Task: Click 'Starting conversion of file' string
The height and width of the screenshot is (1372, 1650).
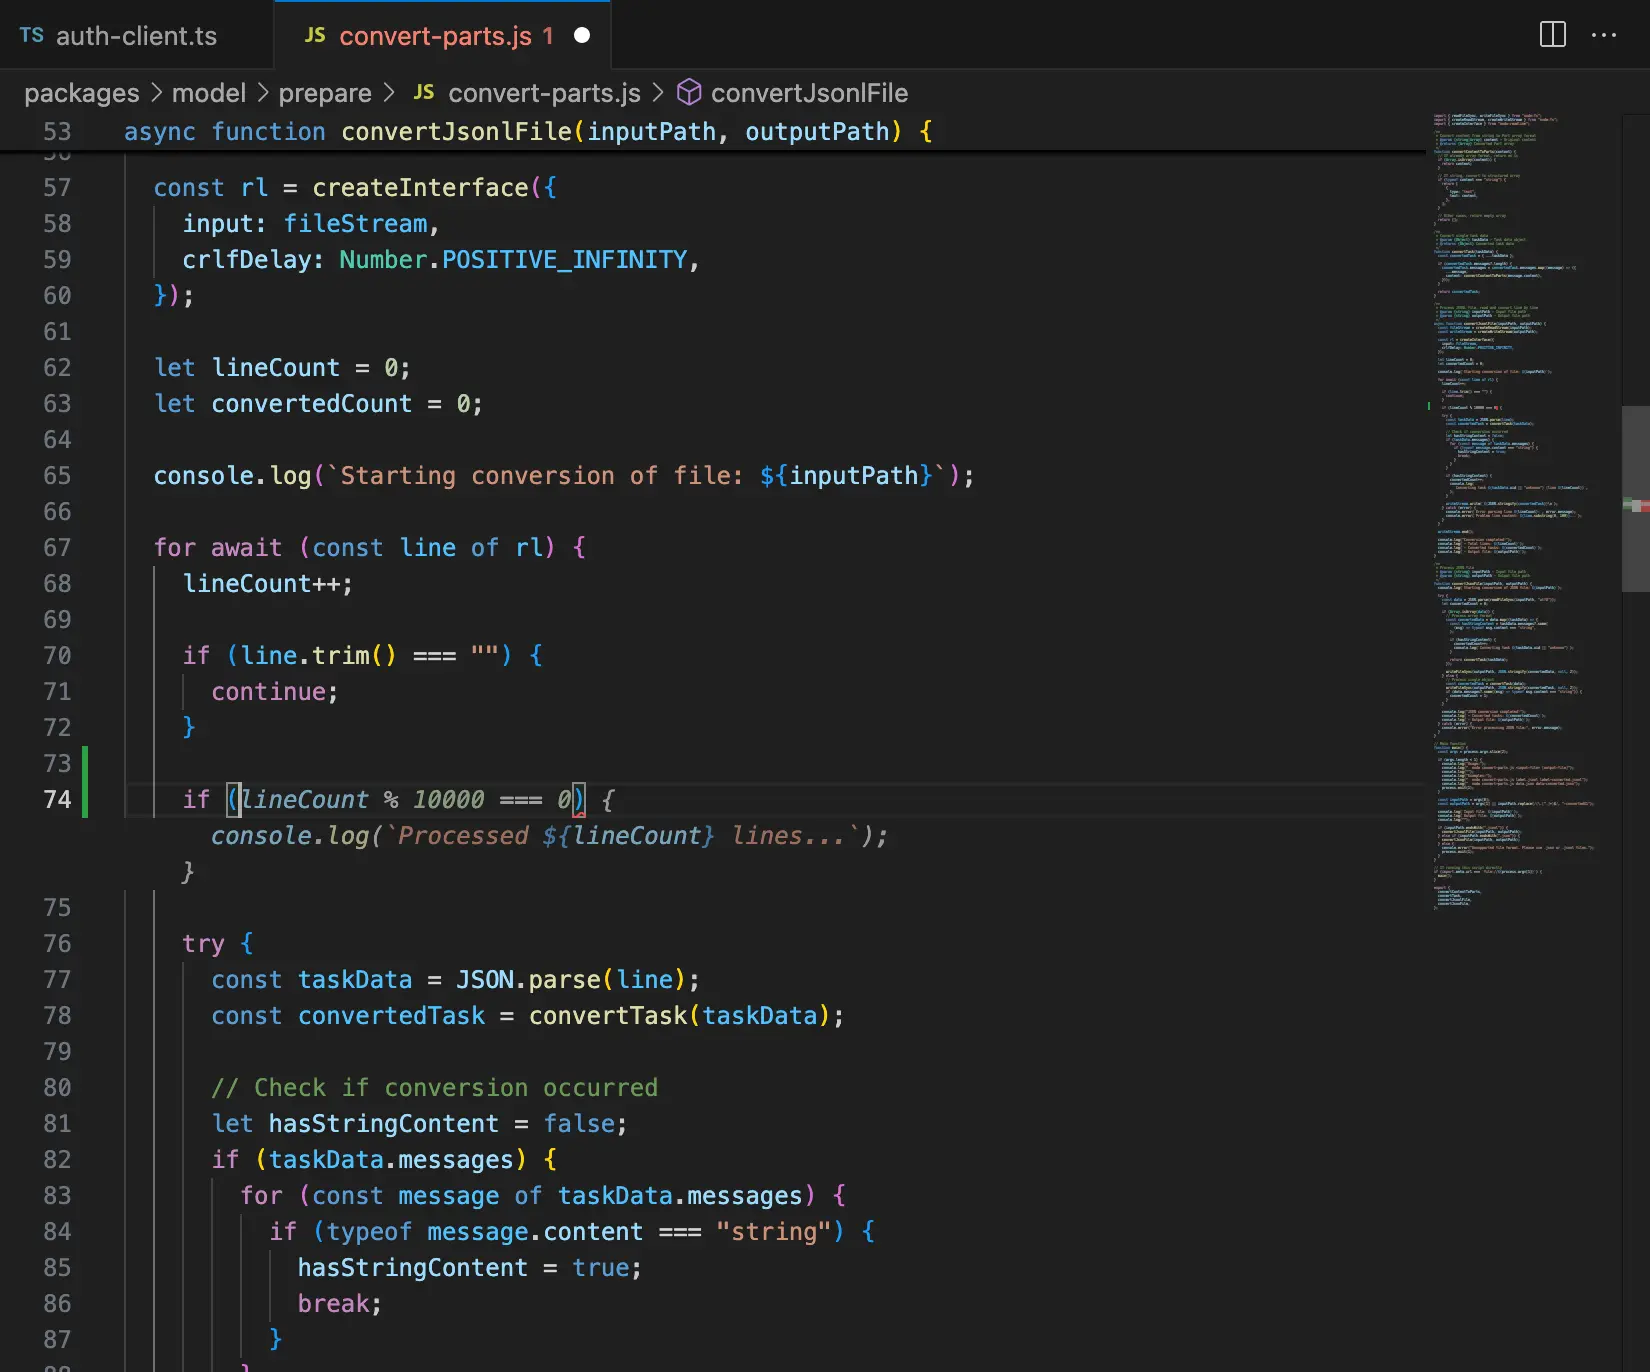Action: (535, 476)
